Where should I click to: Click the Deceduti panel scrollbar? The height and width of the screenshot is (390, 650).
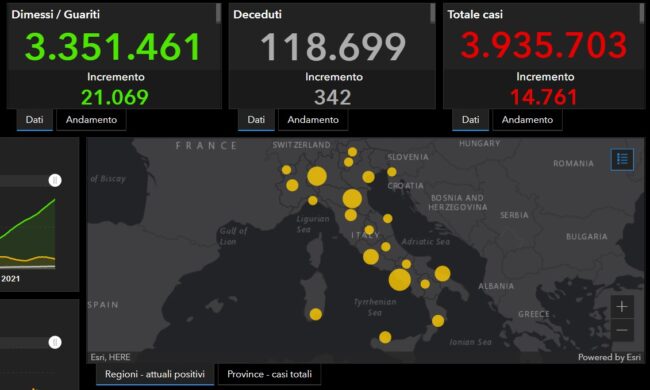tap(432, 13)
